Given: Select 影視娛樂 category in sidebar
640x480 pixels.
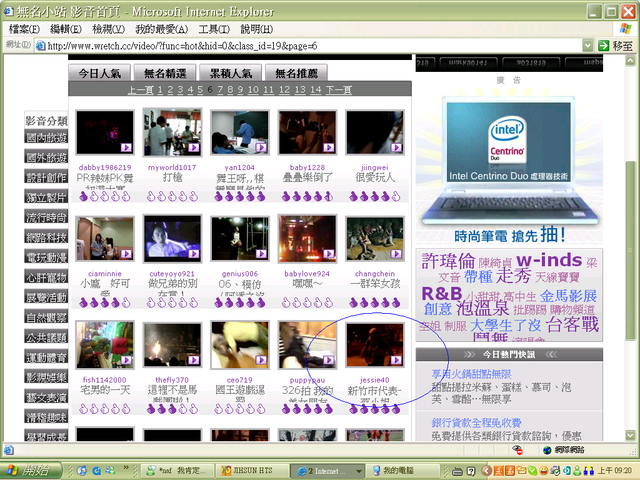Looking at the screenshot, I should point(46,378).
